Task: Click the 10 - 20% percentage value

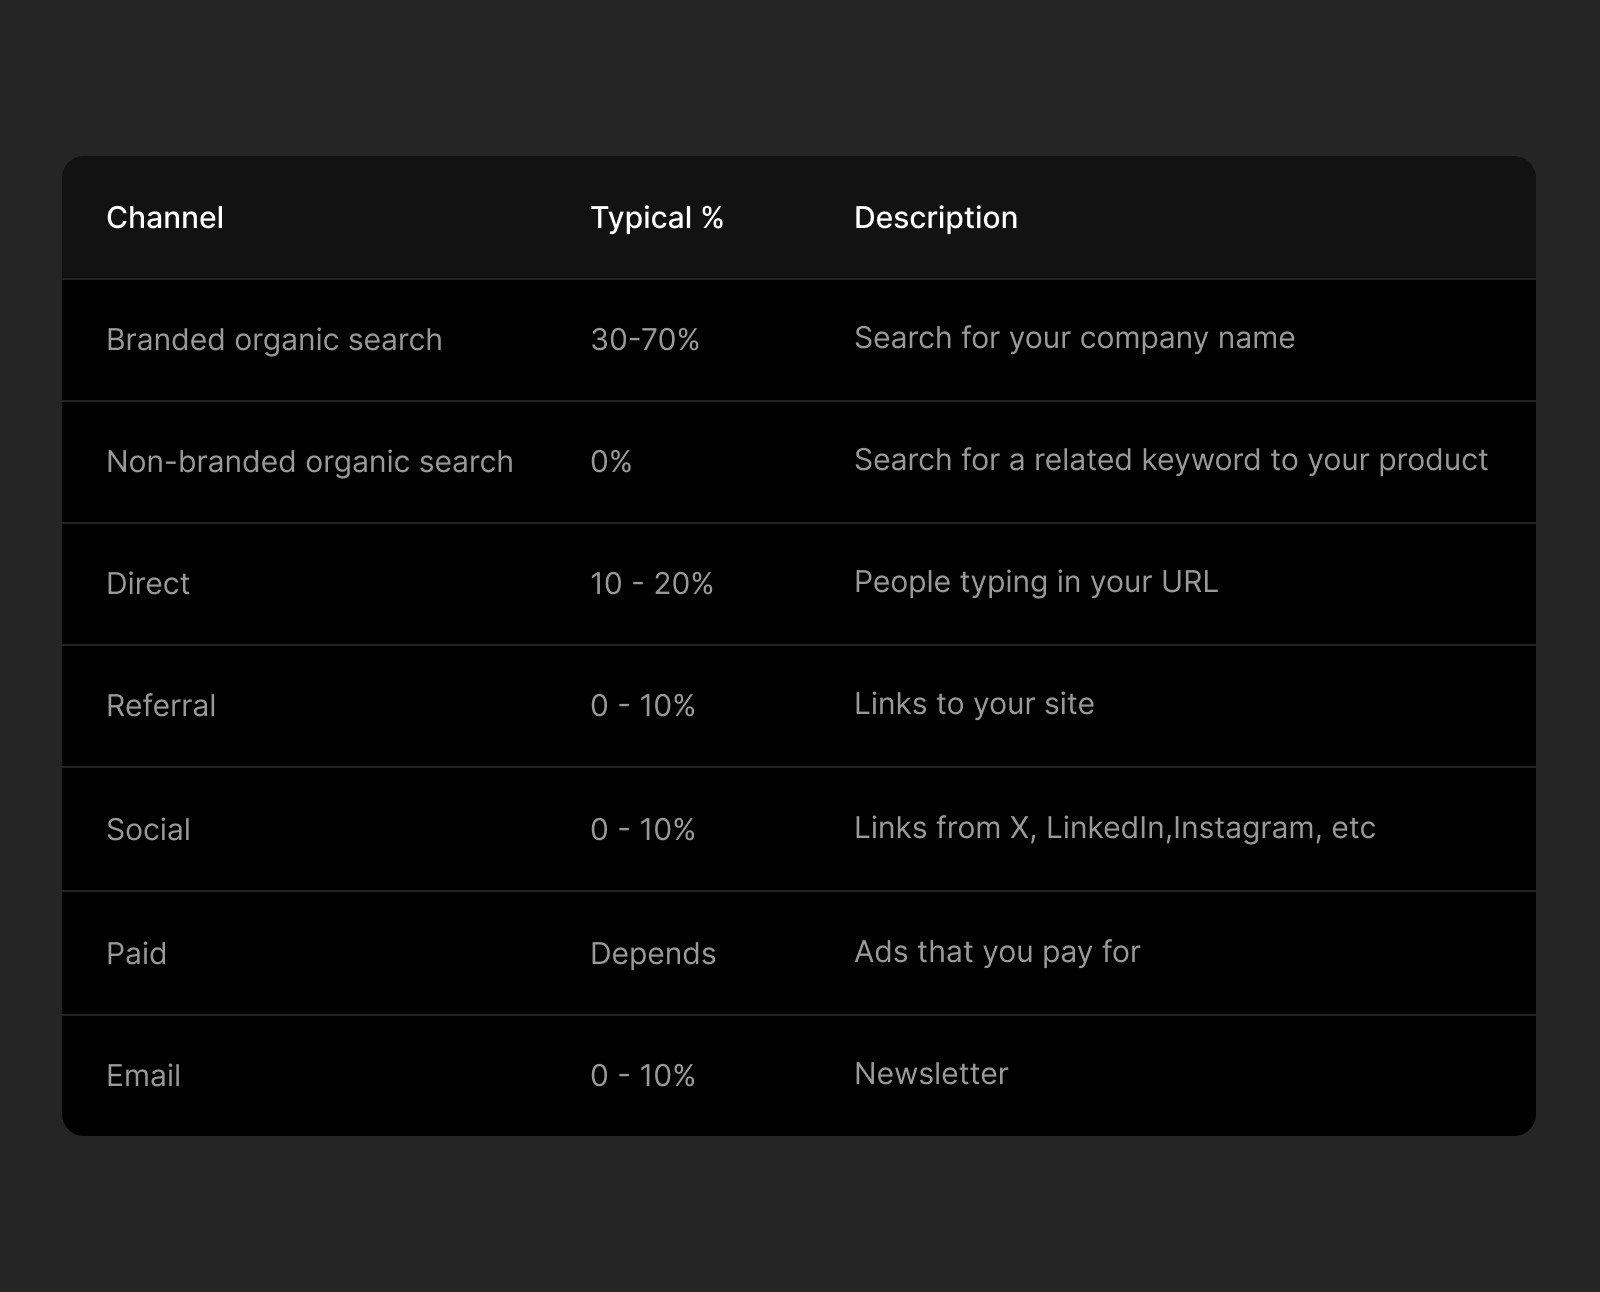Action: [651, 584]
